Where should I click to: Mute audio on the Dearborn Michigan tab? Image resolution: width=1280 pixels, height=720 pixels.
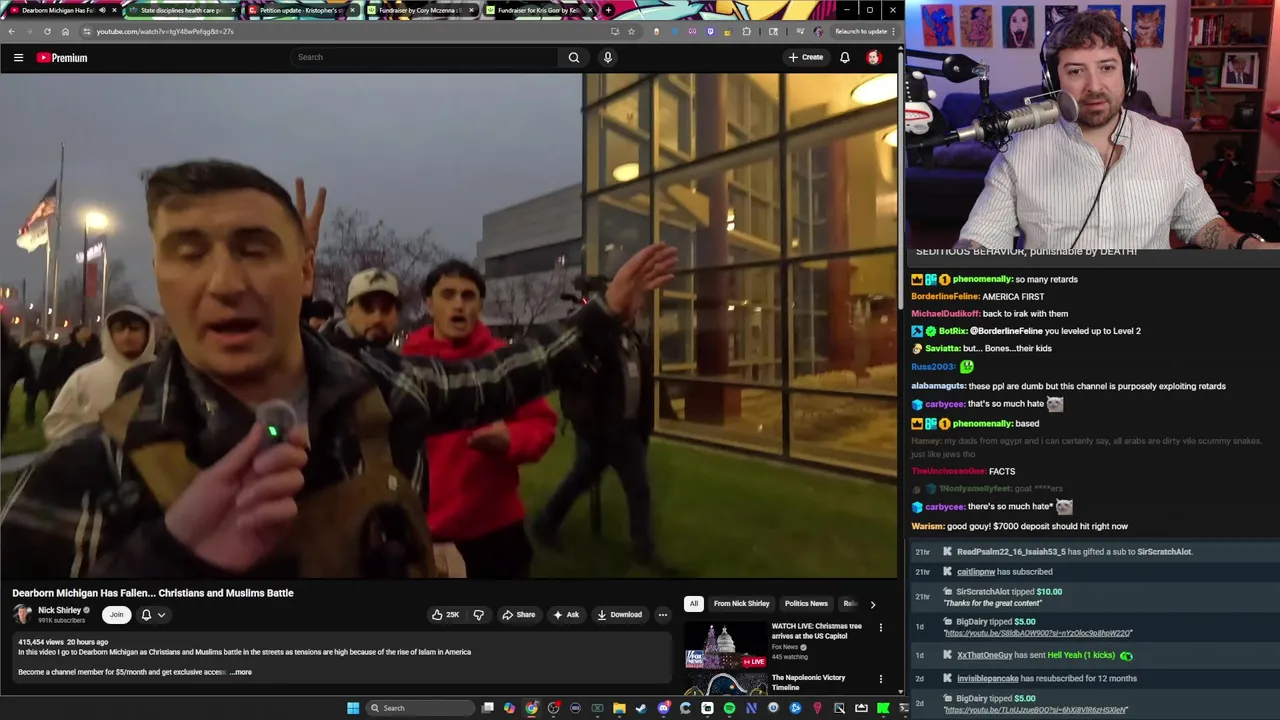click(x=101, y=10)
